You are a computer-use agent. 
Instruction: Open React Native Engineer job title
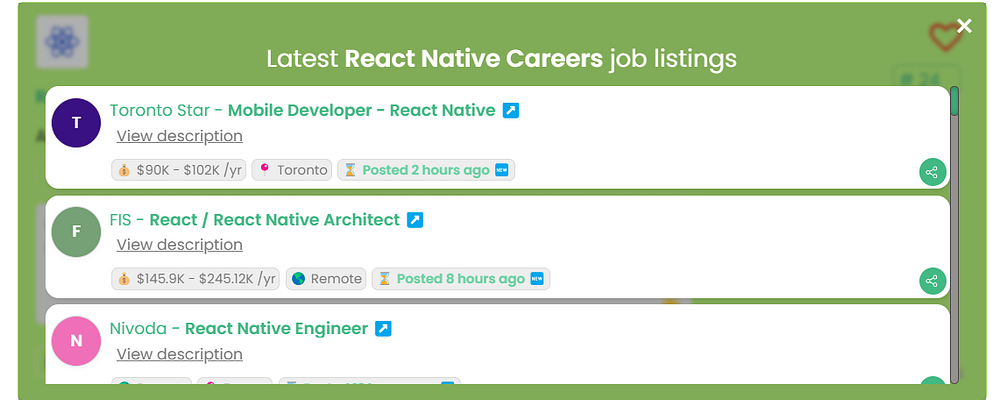click(x=276, y=328)
